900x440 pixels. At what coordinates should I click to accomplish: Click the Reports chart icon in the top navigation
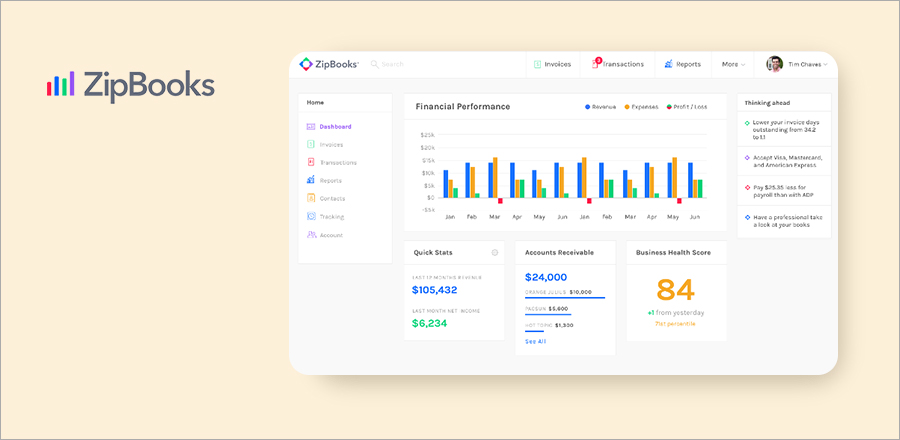tap(668, 64)
